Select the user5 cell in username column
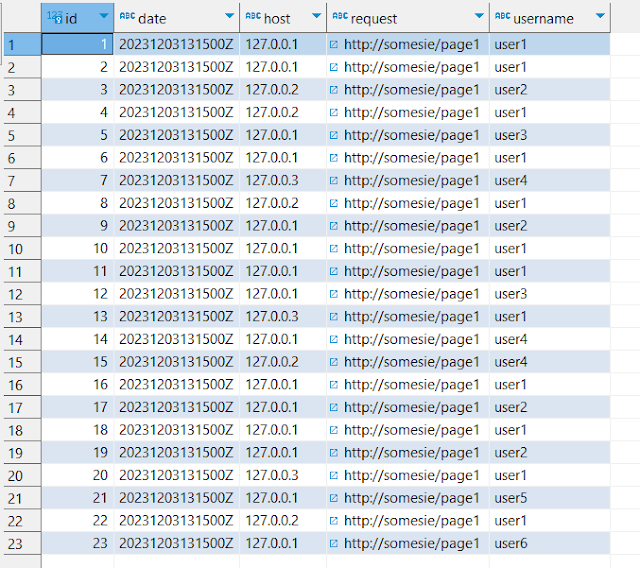 pyautogui.click(x=511, y=499)
